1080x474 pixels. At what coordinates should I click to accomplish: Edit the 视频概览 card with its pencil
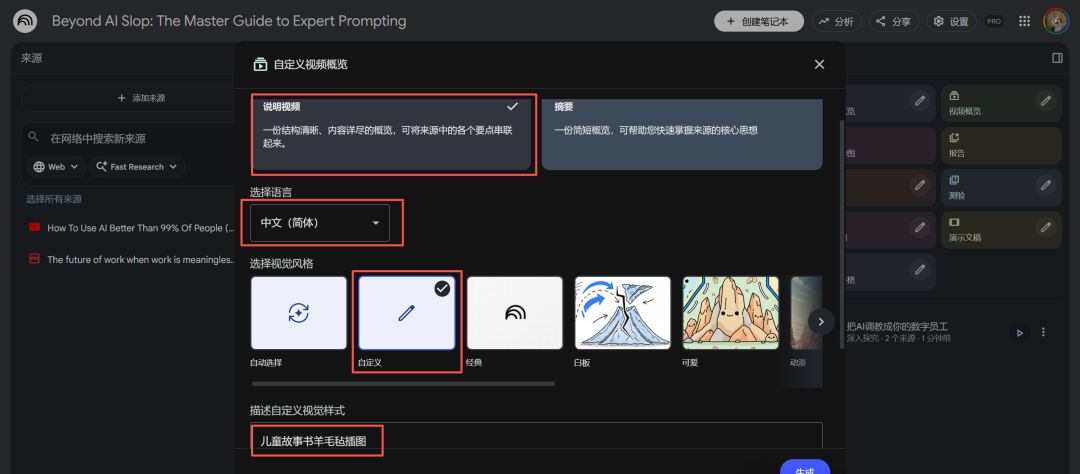coord(1046,101)
